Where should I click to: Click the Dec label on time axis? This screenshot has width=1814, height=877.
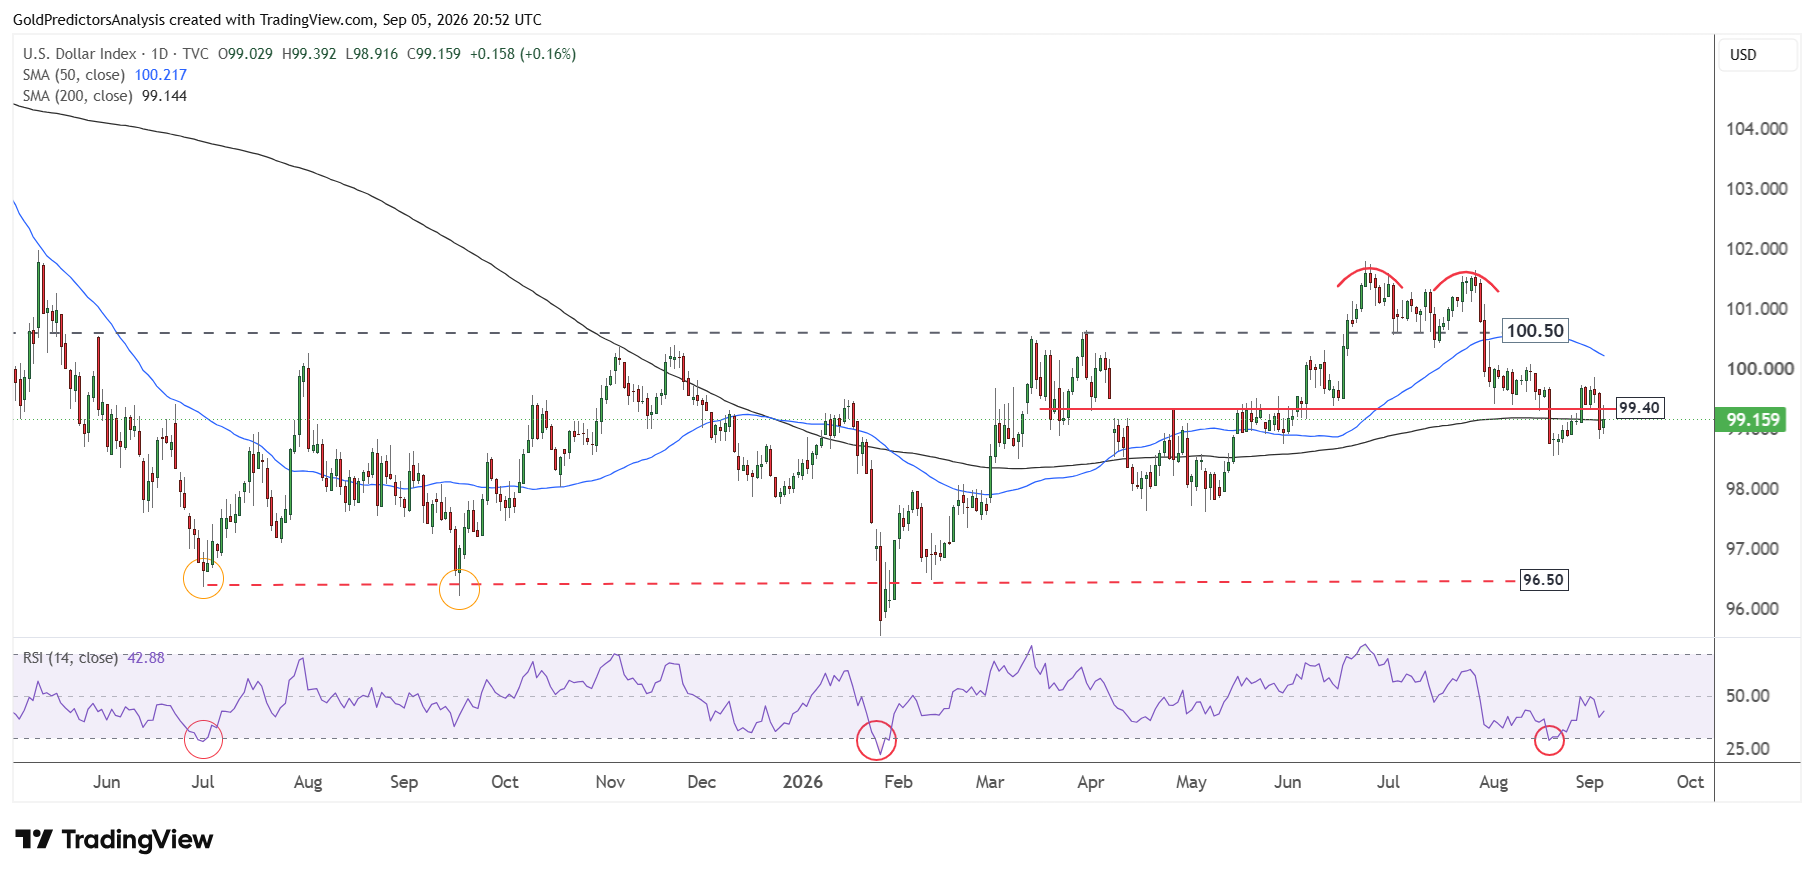click(x=702, y=782)
